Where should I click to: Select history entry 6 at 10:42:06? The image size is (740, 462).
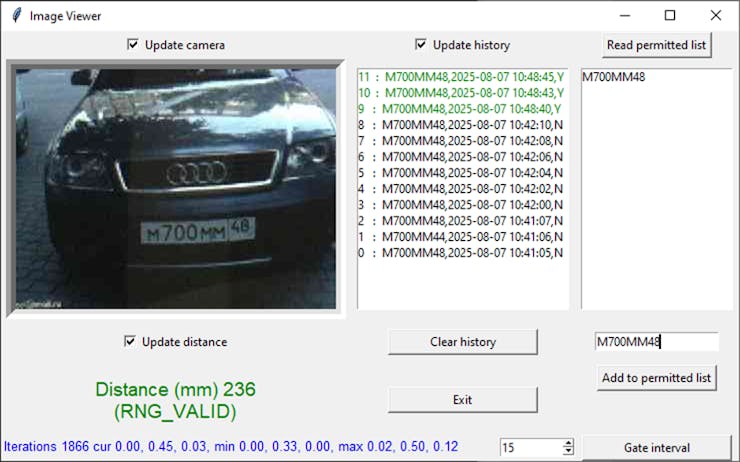(x=461, y=157)
